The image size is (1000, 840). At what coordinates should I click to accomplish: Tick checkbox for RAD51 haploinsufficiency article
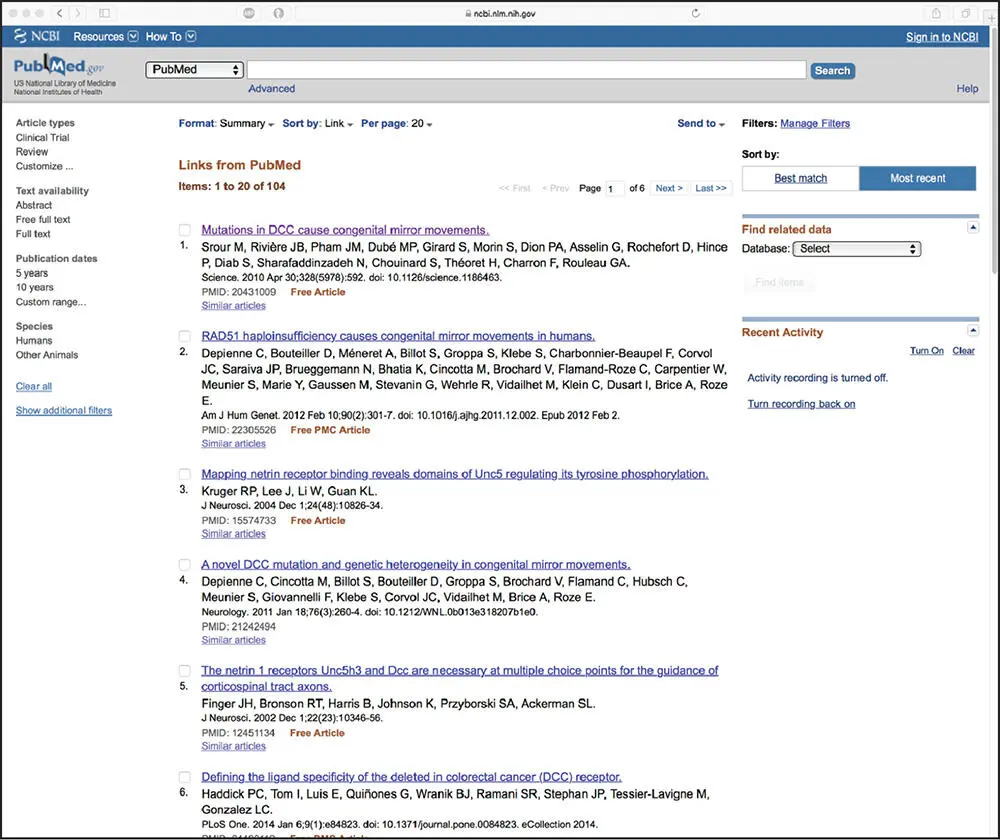tap(185, 336)
